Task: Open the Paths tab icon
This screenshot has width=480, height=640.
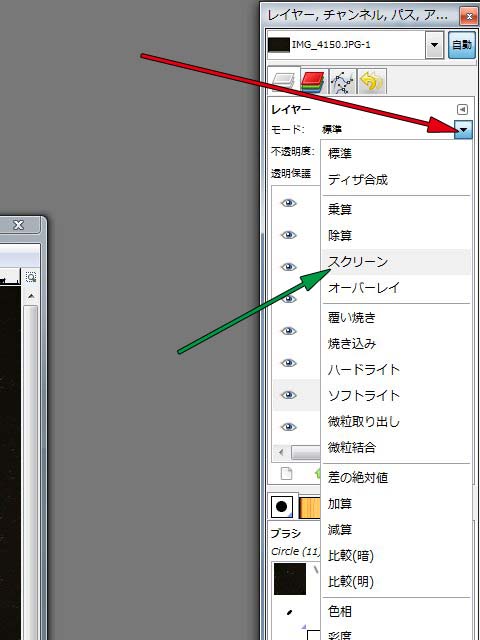Action: point(343,81)
